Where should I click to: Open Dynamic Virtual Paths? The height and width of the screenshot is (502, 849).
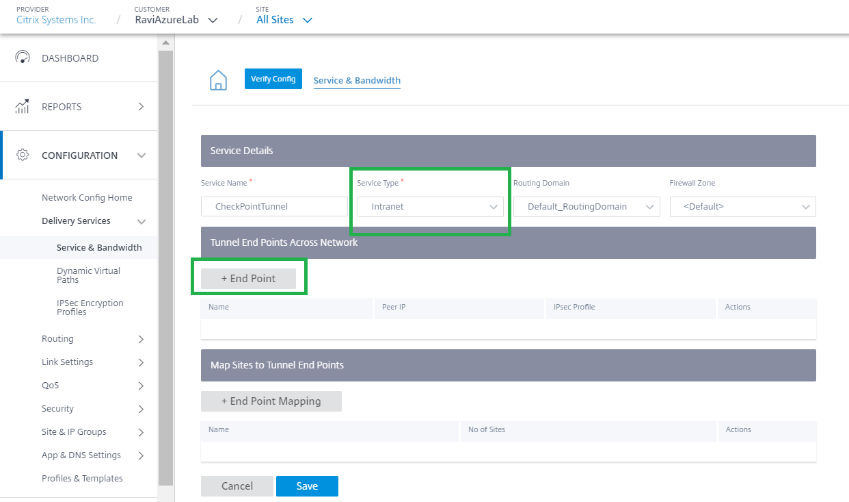point(88,275)
